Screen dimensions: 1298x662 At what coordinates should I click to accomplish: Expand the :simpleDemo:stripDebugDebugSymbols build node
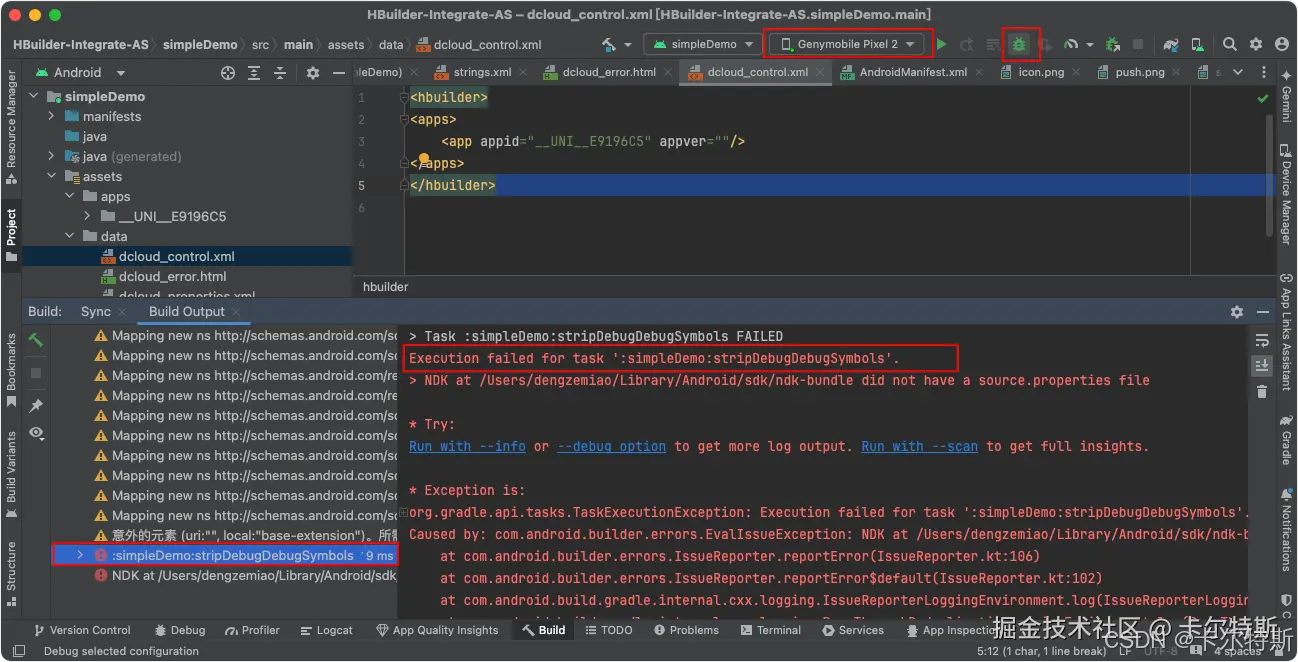click(x=79, y=555)
